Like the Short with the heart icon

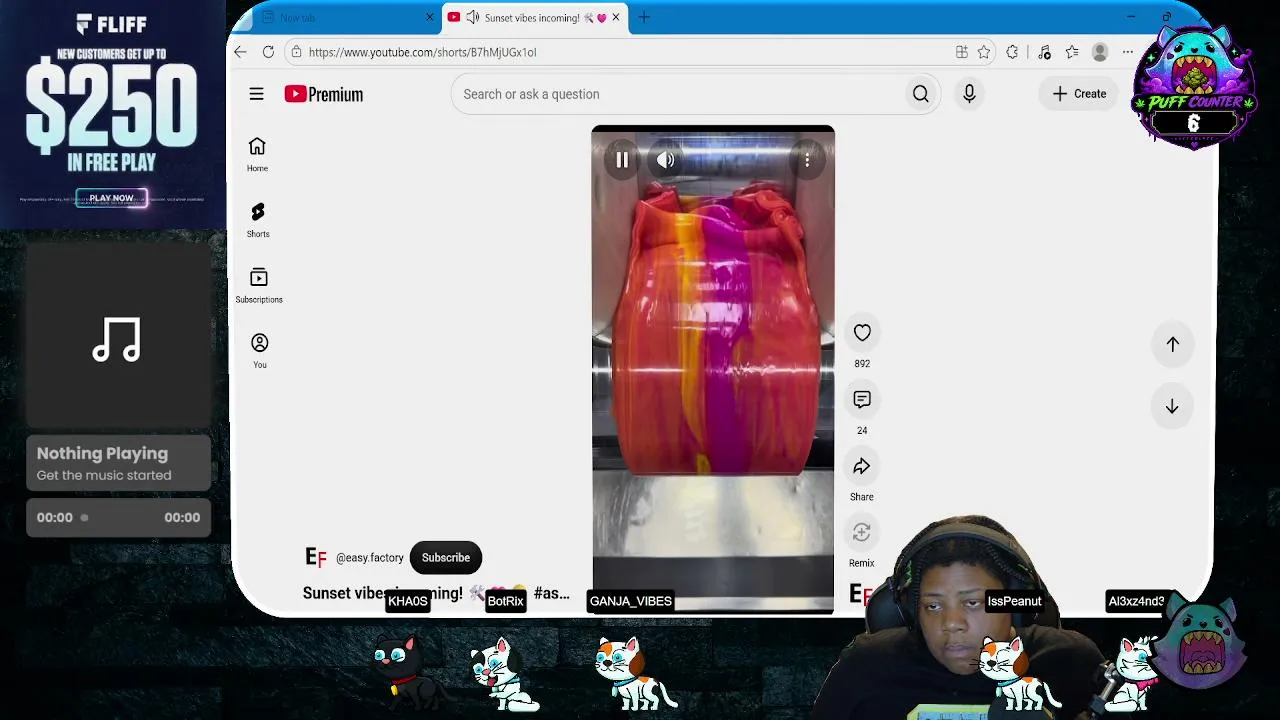coord(862,333)
